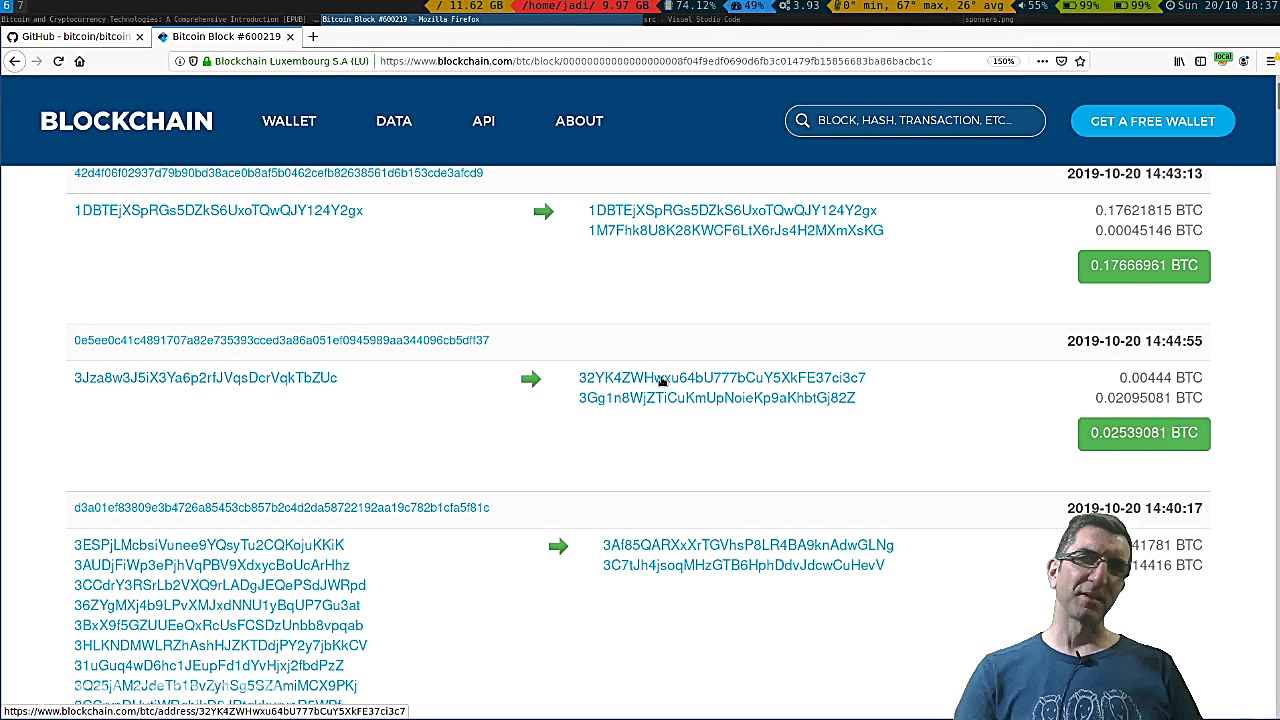The height and width of the screenshot is (720, 1280).
Task: Bookmark this page with star icon
Action: pyautogui.click(x=1080, y=61)
